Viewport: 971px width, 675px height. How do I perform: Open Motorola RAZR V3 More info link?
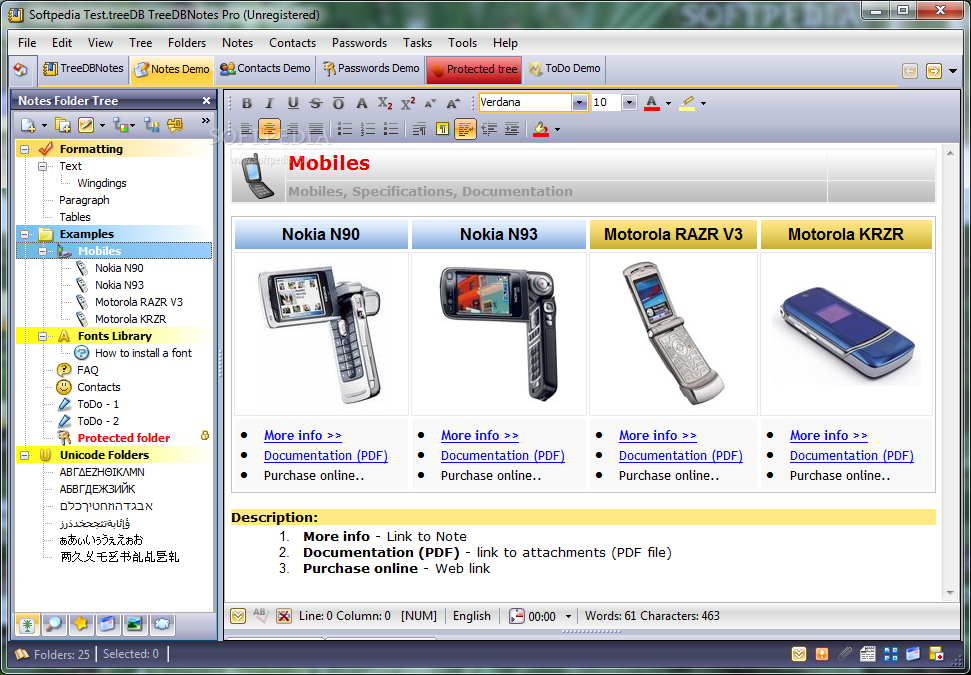pos(658,435)
